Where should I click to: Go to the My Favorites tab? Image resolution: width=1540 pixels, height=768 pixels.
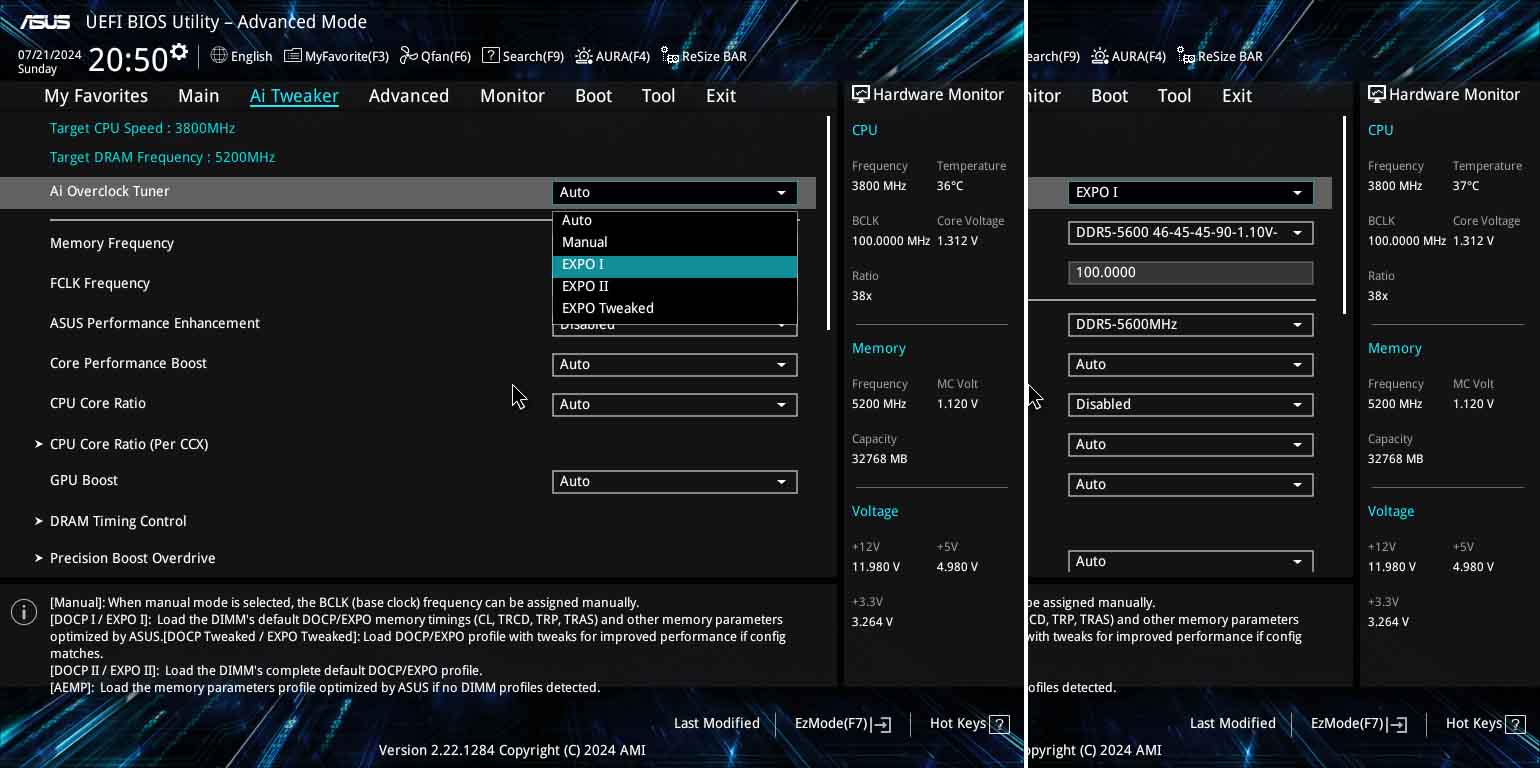click(96, 95)
